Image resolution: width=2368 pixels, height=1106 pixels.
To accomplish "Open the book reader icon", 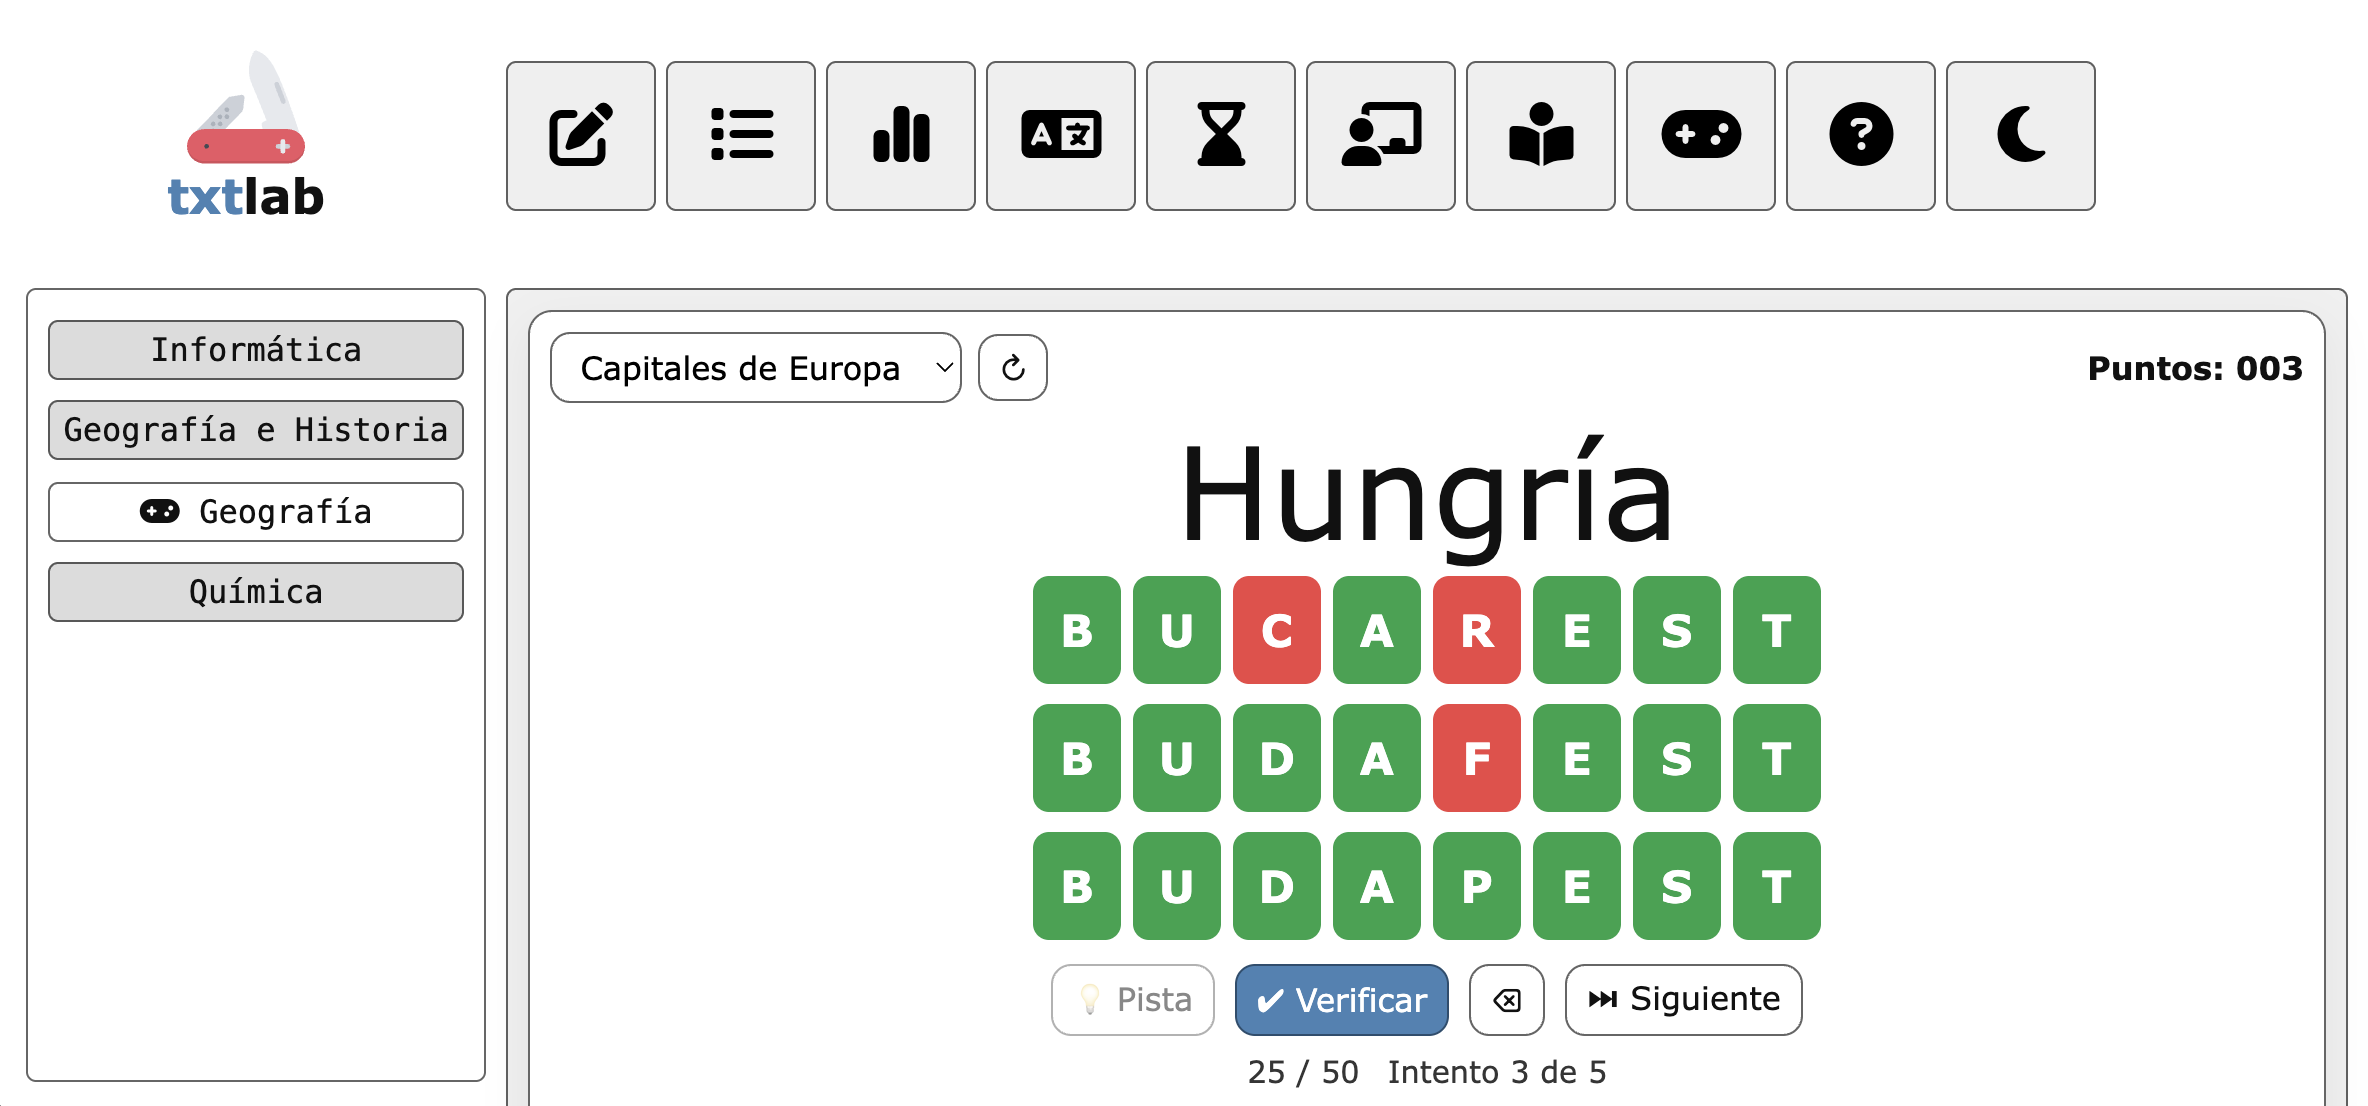I will [1540, 136].
